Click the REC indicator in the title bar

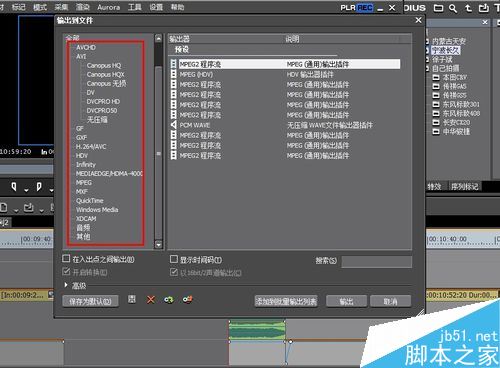[x=365, y=8]
